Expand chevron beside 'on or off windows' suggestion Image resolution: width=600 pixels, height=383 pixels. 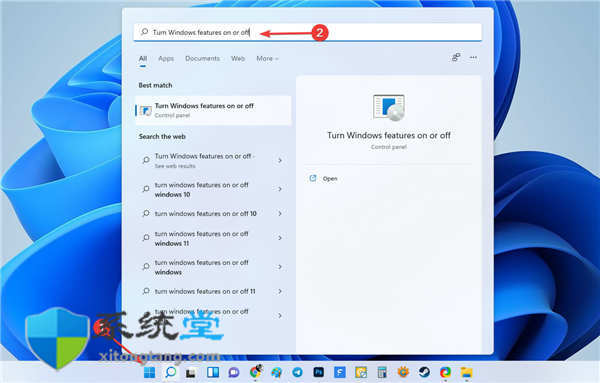click(280, 267)
